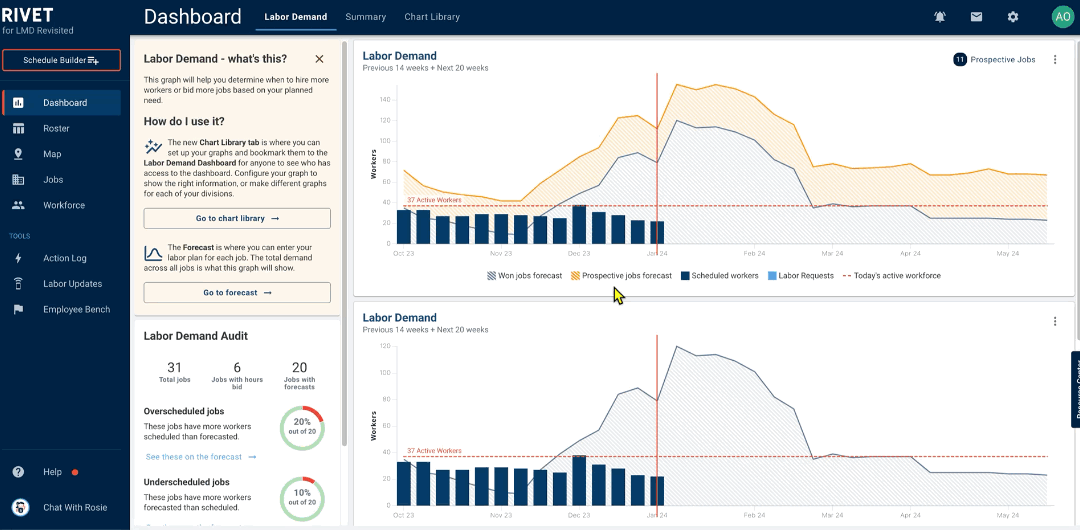Click the Labor Requests legend color swatch

772,276
